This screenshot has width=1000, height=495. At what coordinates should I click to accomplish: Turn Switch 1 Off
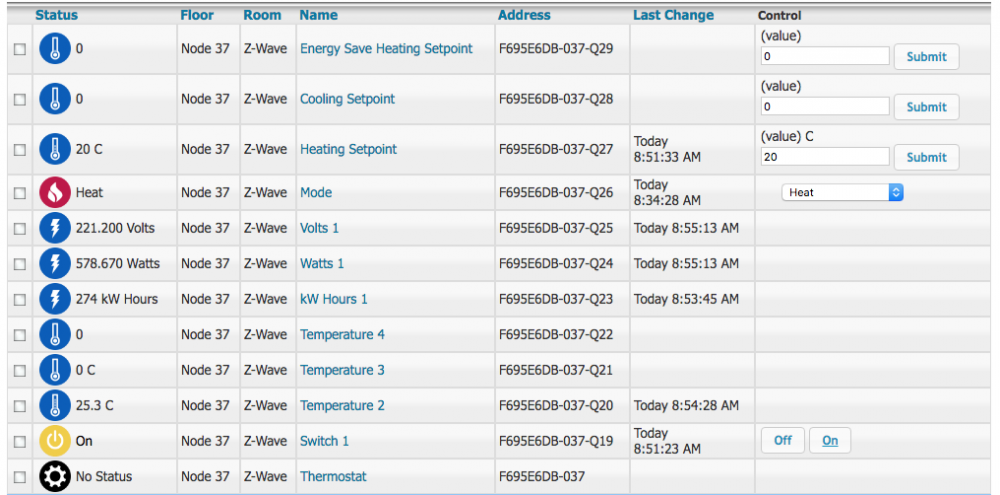[x=783, y=440]
